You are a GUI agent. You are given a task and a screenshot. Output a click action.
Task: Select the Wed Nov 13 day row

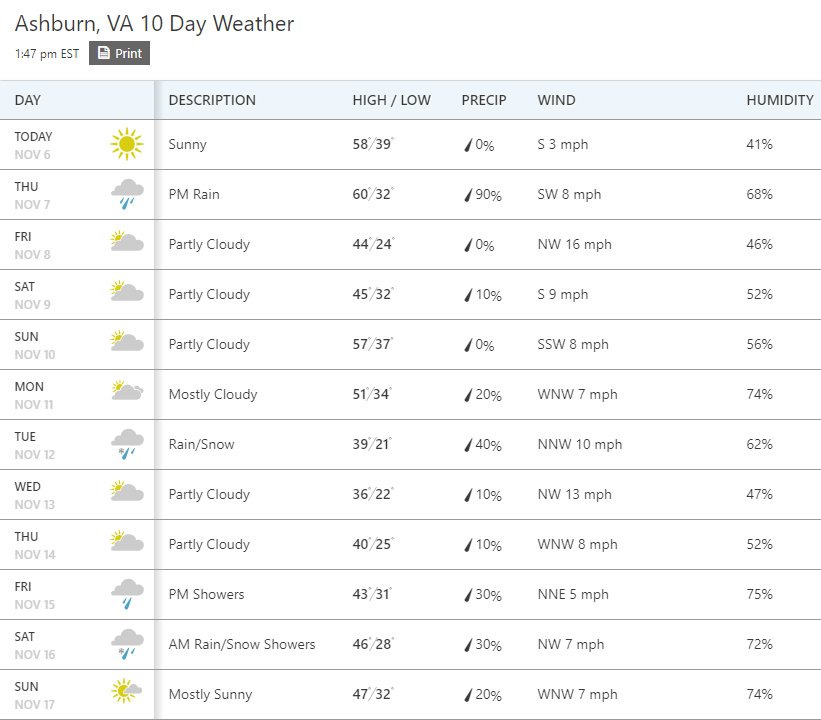click(410, 495)
